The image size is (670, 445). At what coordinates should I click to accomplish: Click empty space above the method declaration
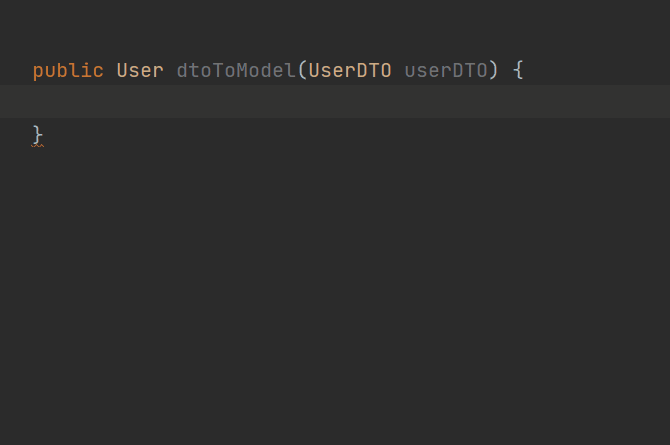click(x=335, y=28)
